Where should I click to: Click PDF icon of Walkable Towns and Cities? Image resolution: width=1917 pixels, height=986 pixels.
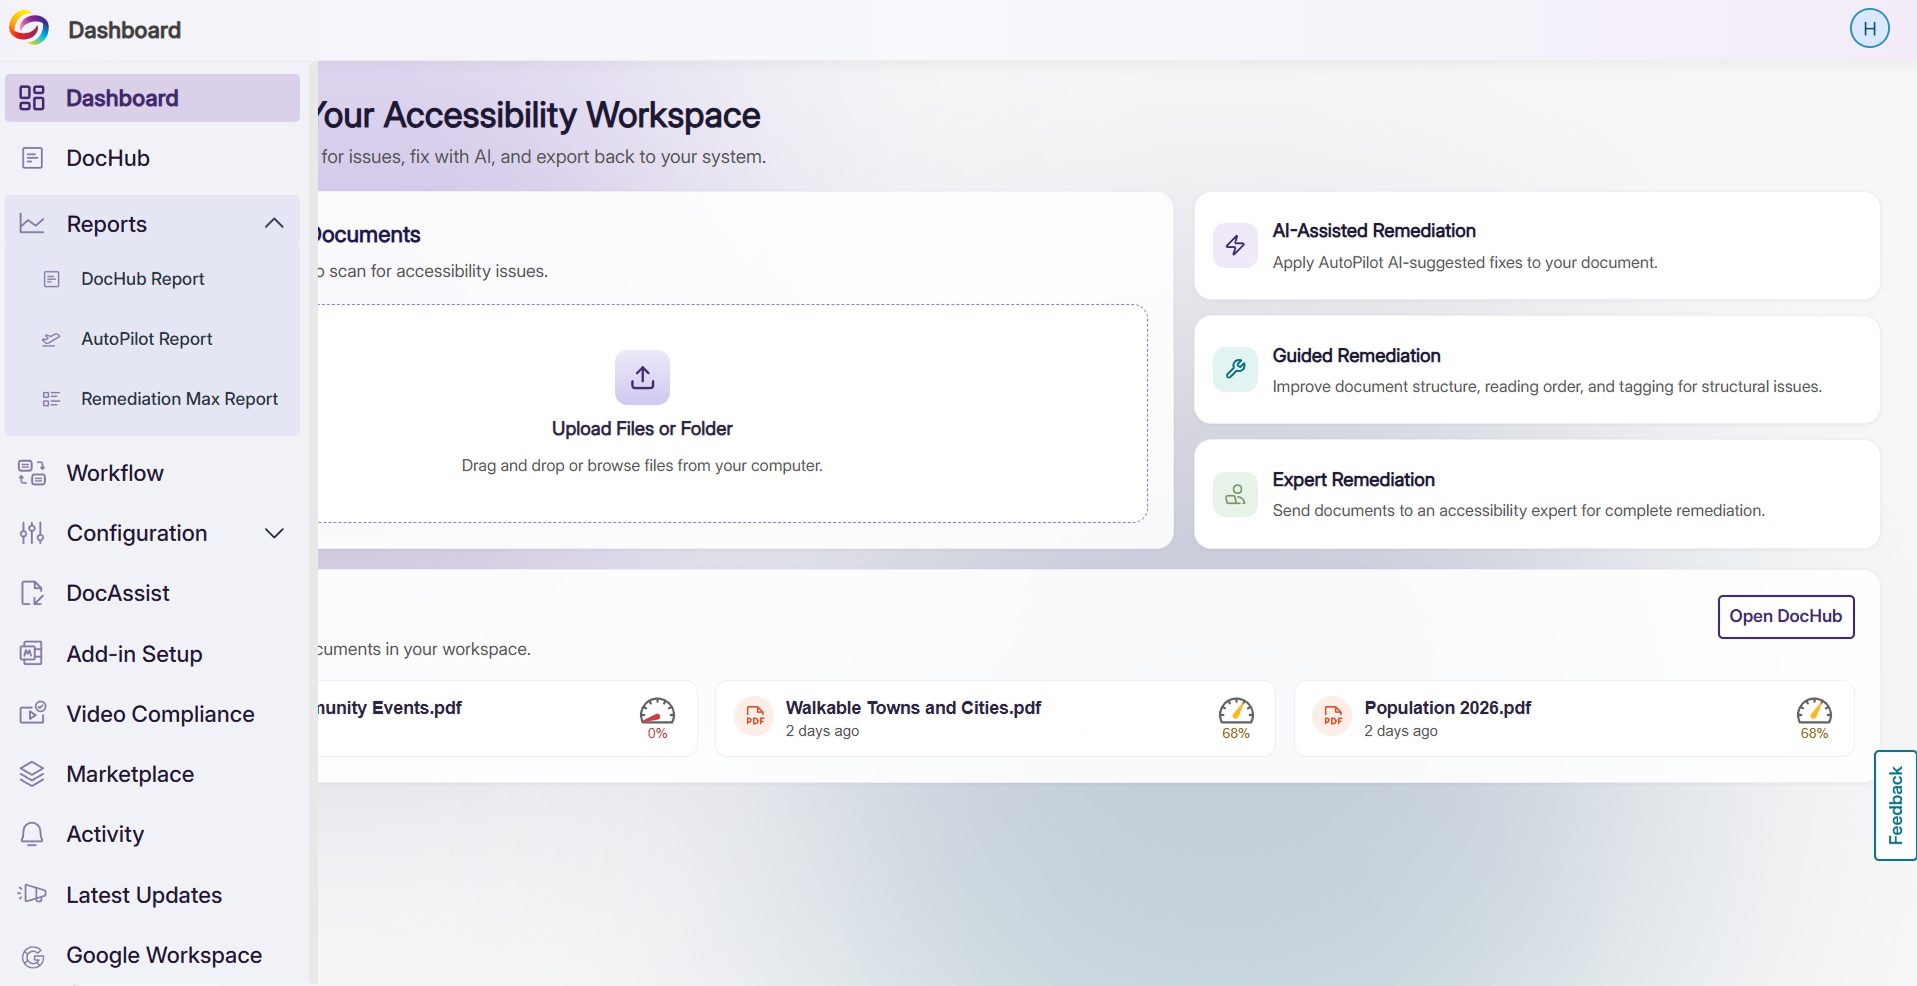coord(755,716)
